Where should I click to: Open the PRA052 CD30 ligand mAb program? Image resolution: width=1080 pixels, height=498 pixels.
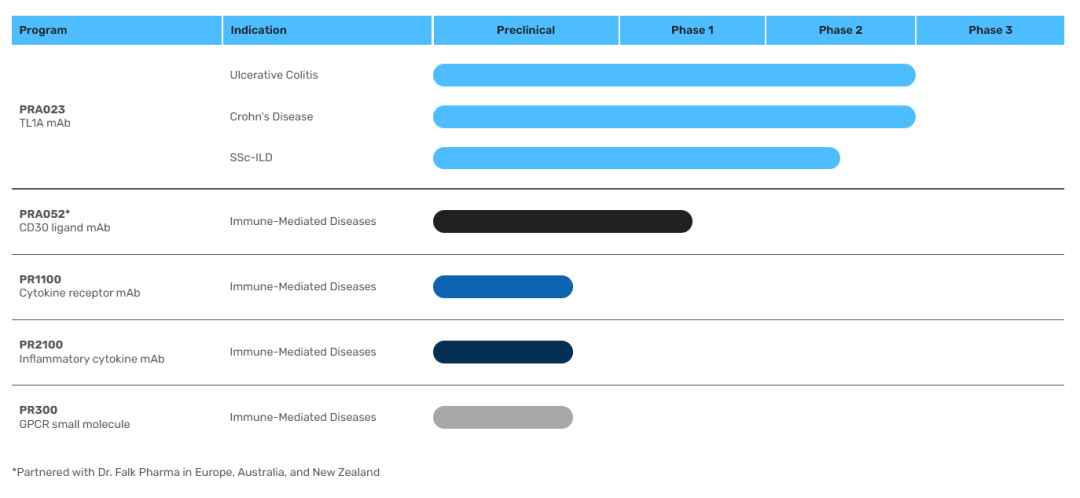pos(64,221)
